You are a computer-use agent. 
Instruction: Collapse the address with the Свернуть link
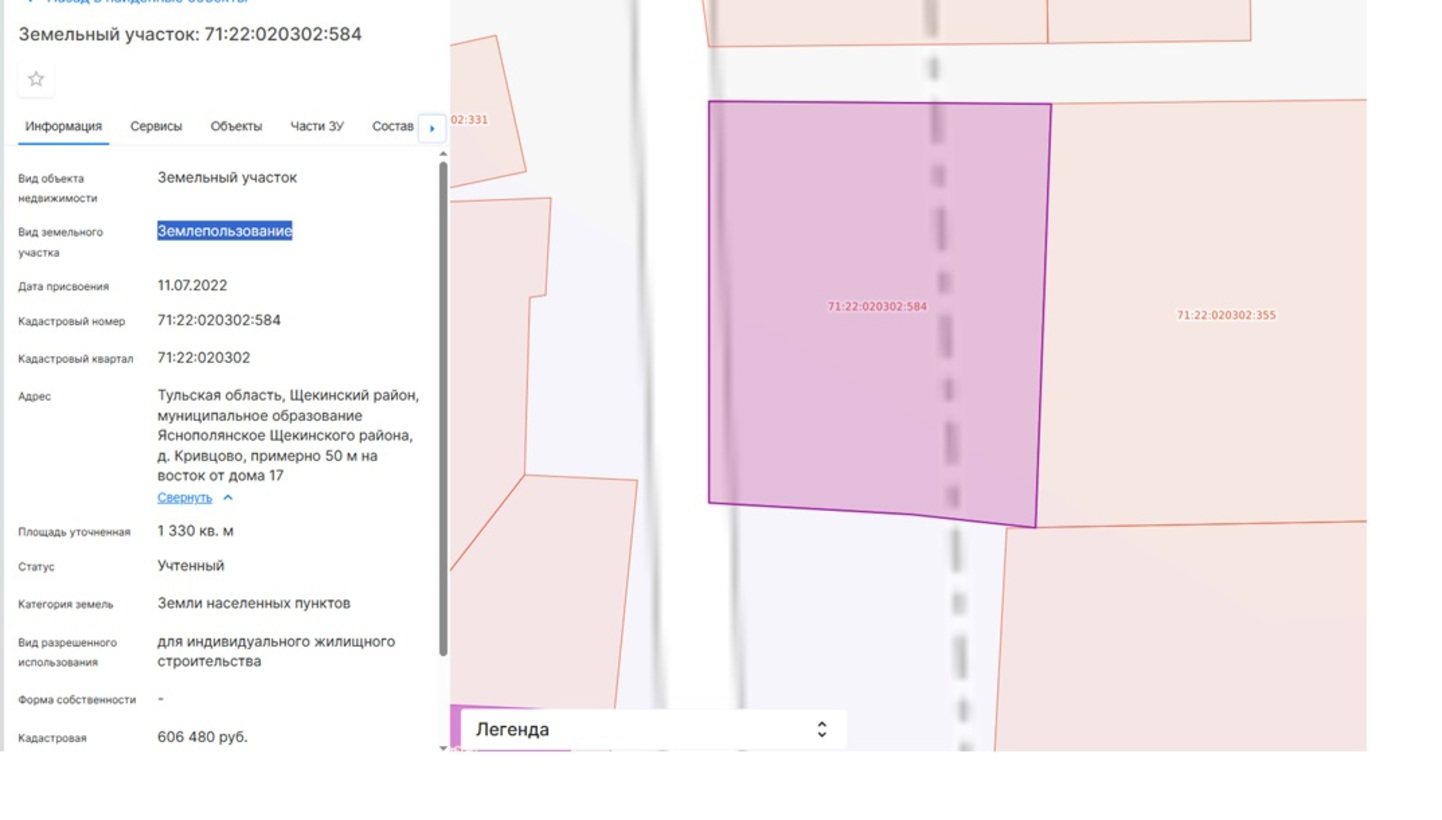(185, 498)
